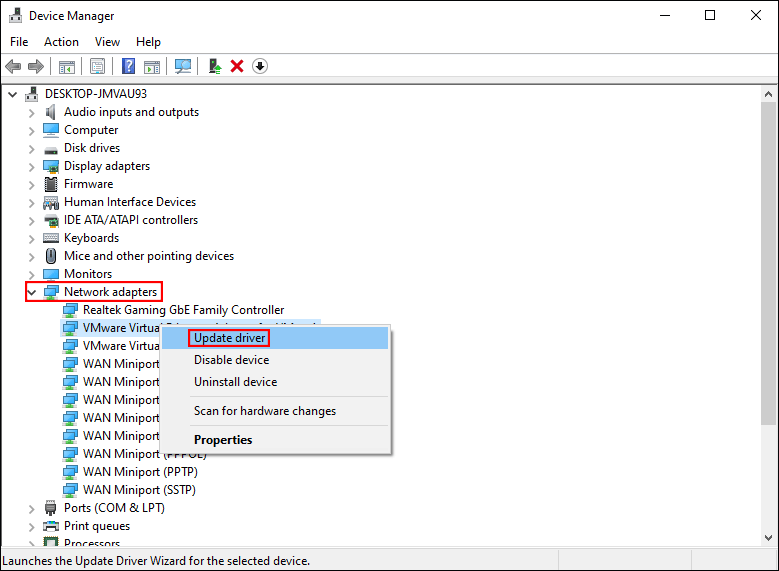This screenshot has height=571, width=779.
Task: Click the Firmware chip icon
Action: pos(51,184)
